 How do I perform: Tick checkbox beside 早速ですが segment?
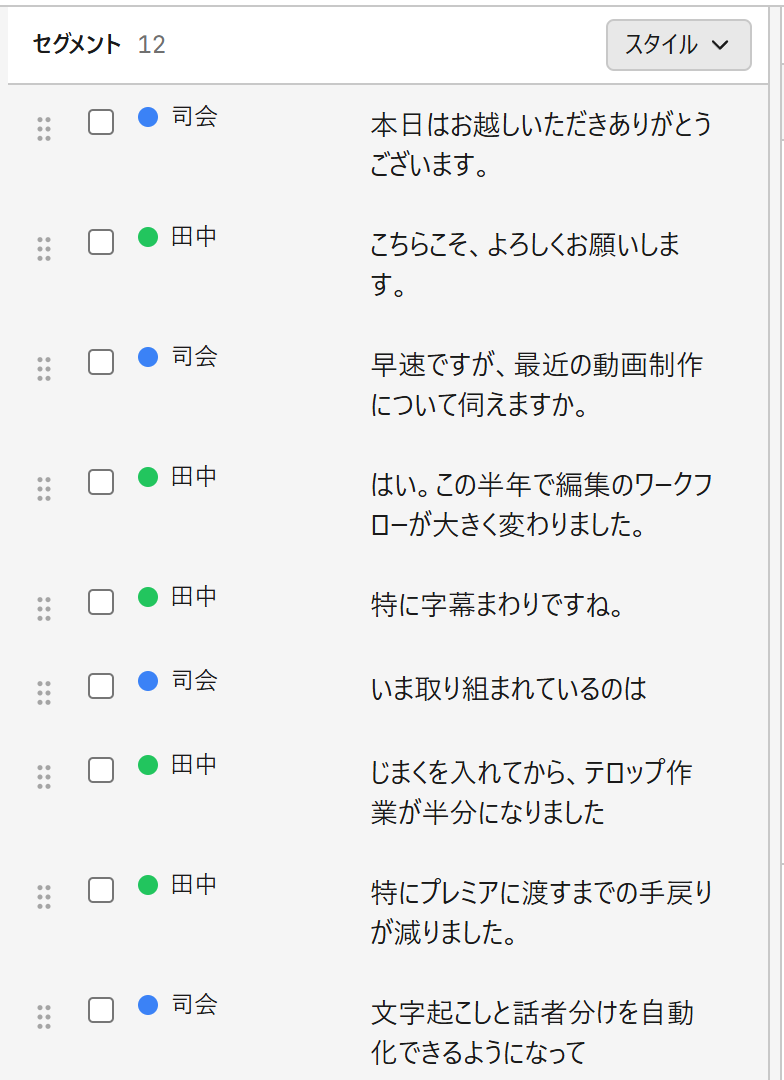(101, 362)
